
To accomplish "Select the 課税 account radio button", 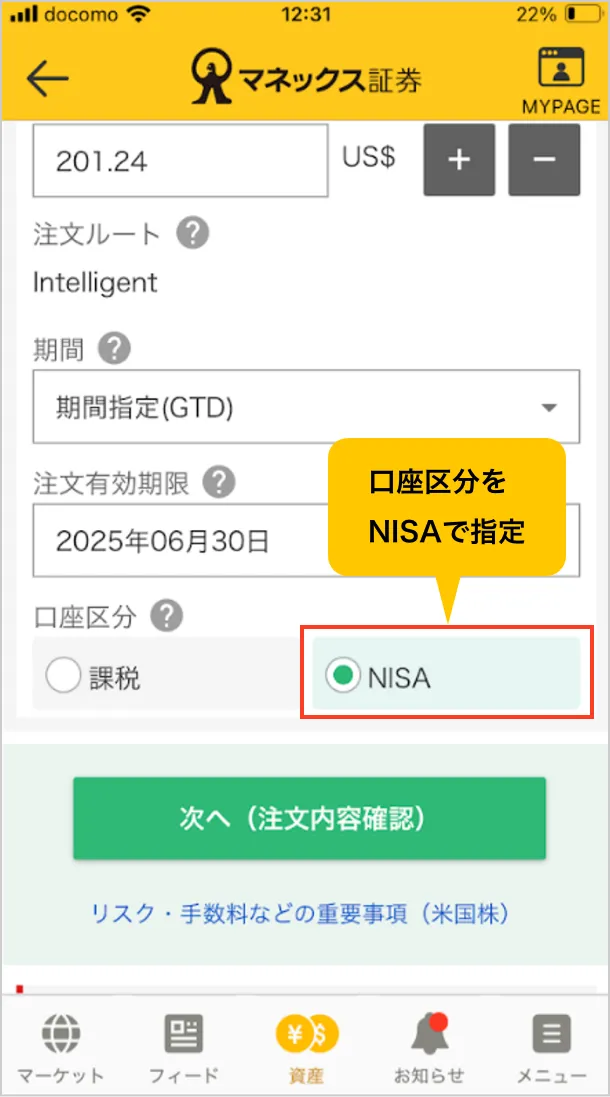I will pyautogui.click(x=64, y=677).
